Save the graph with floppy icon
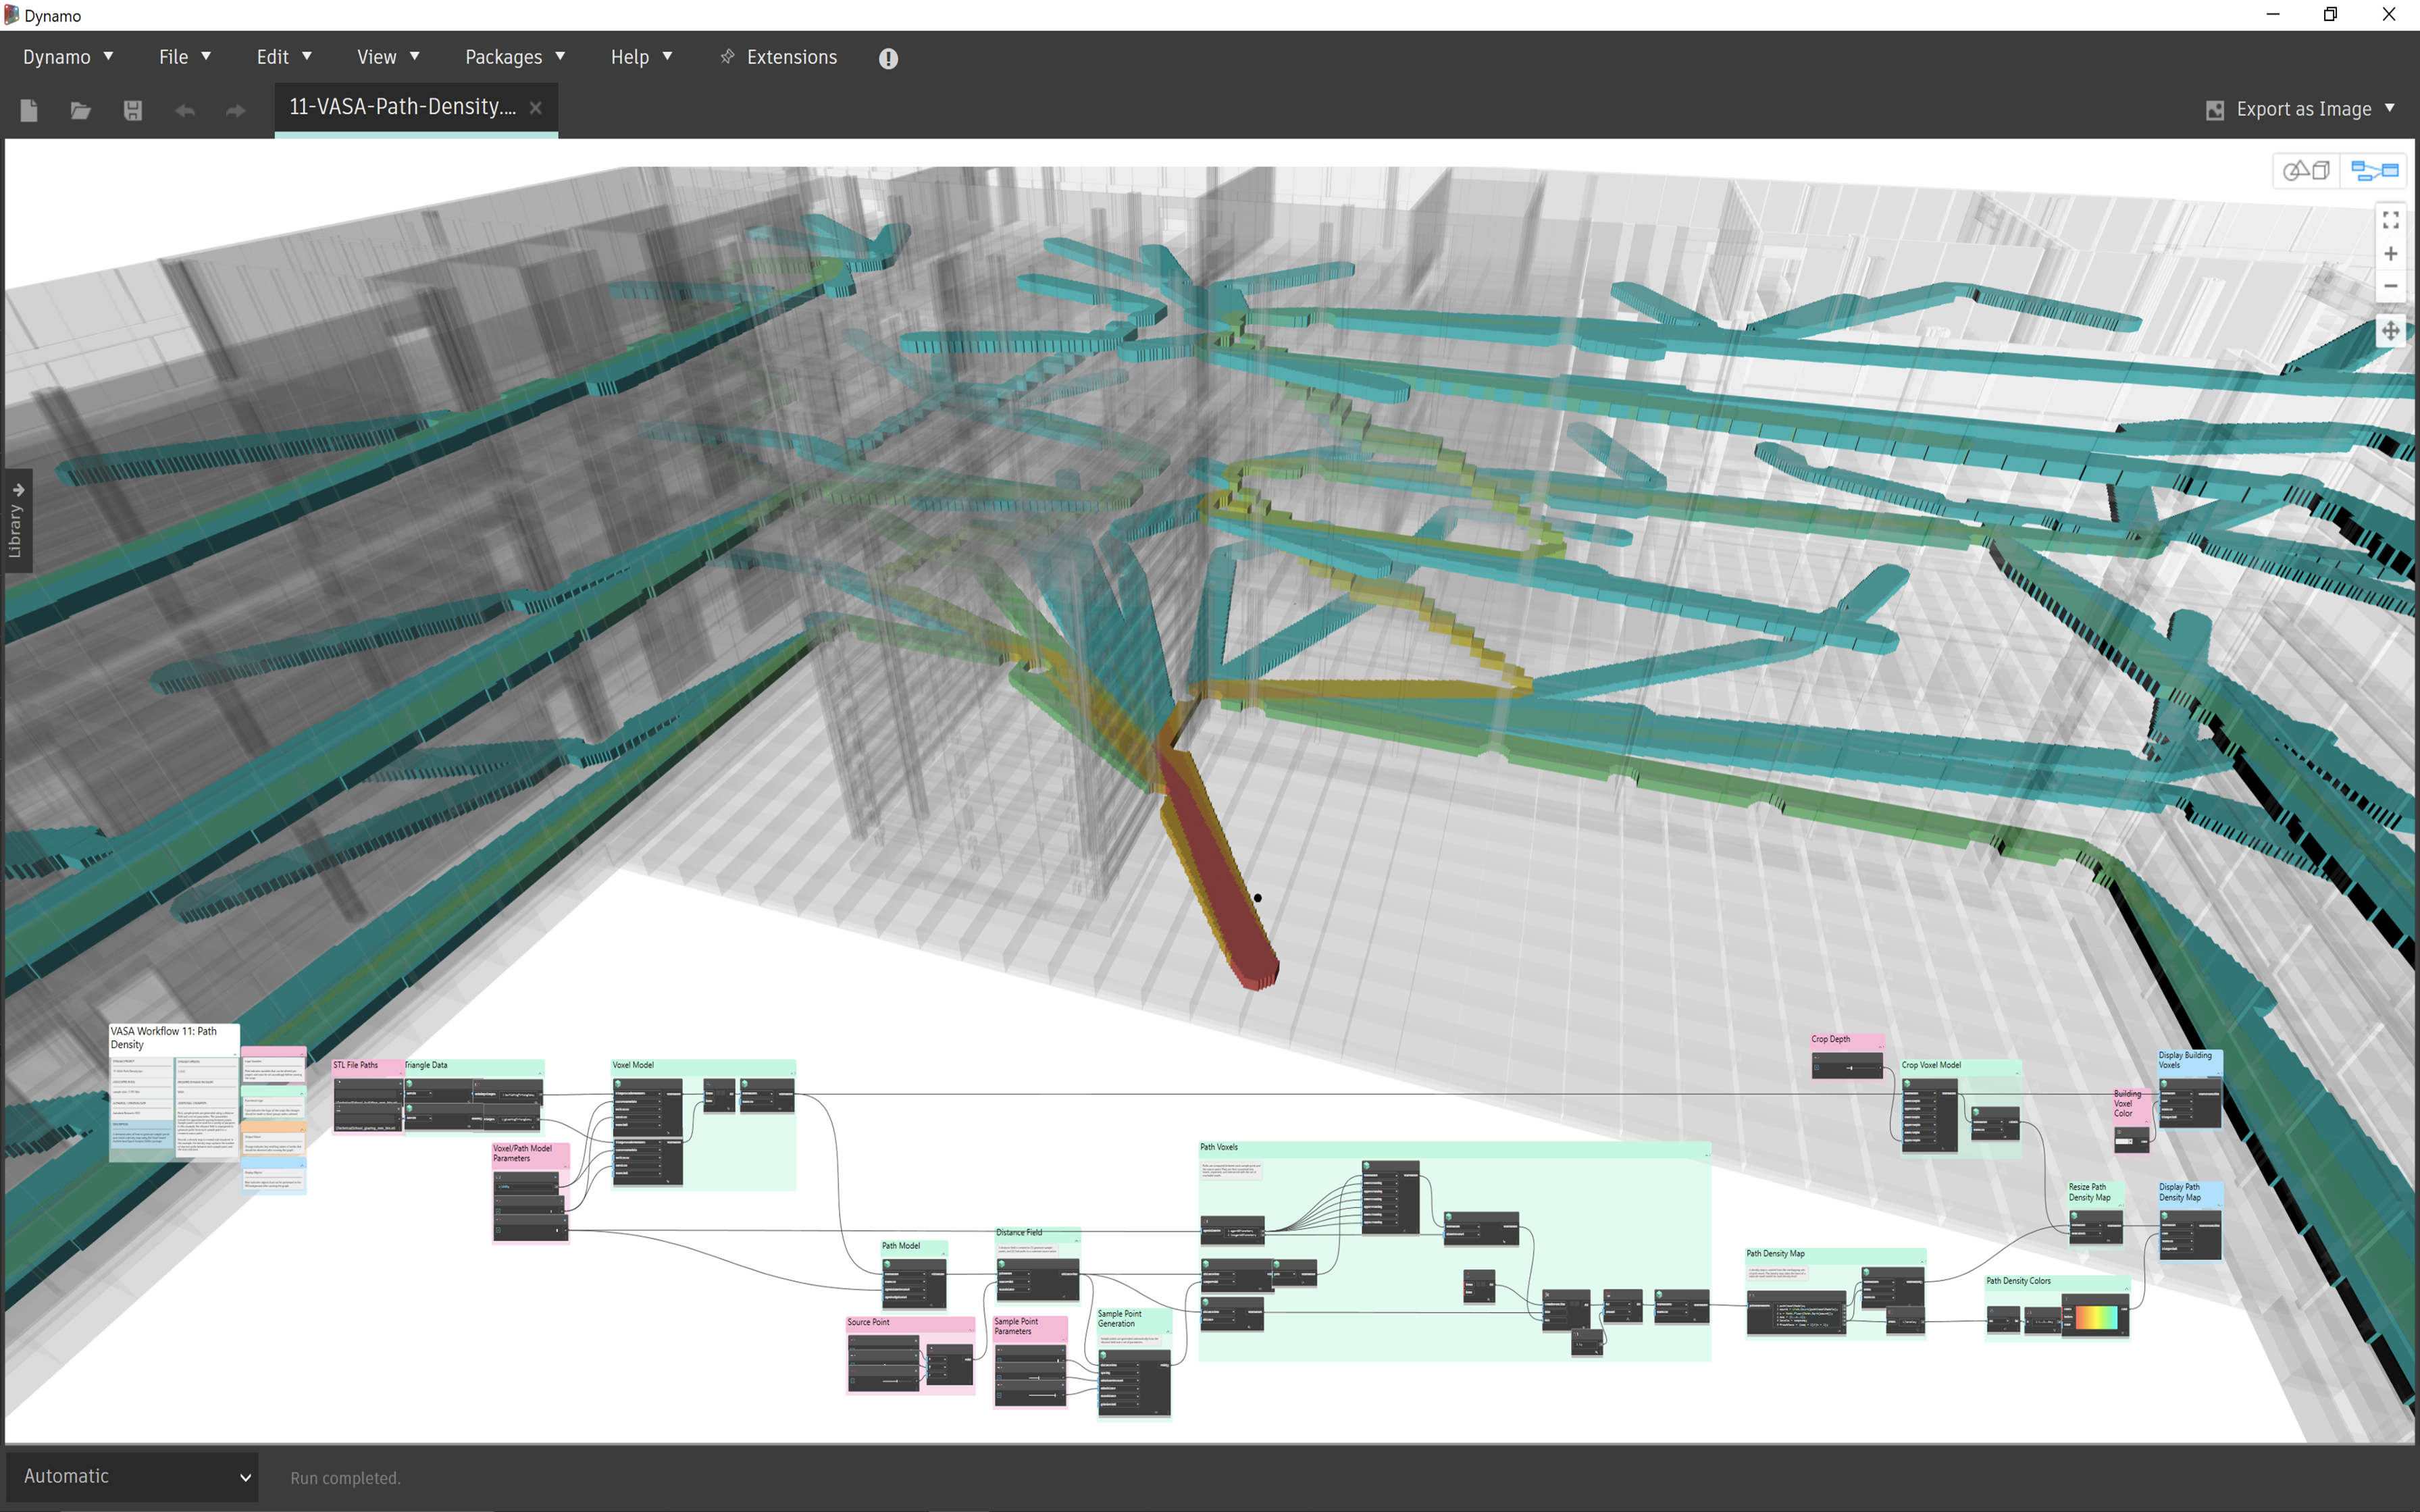2420x1512 pixels. pos(133,110)
